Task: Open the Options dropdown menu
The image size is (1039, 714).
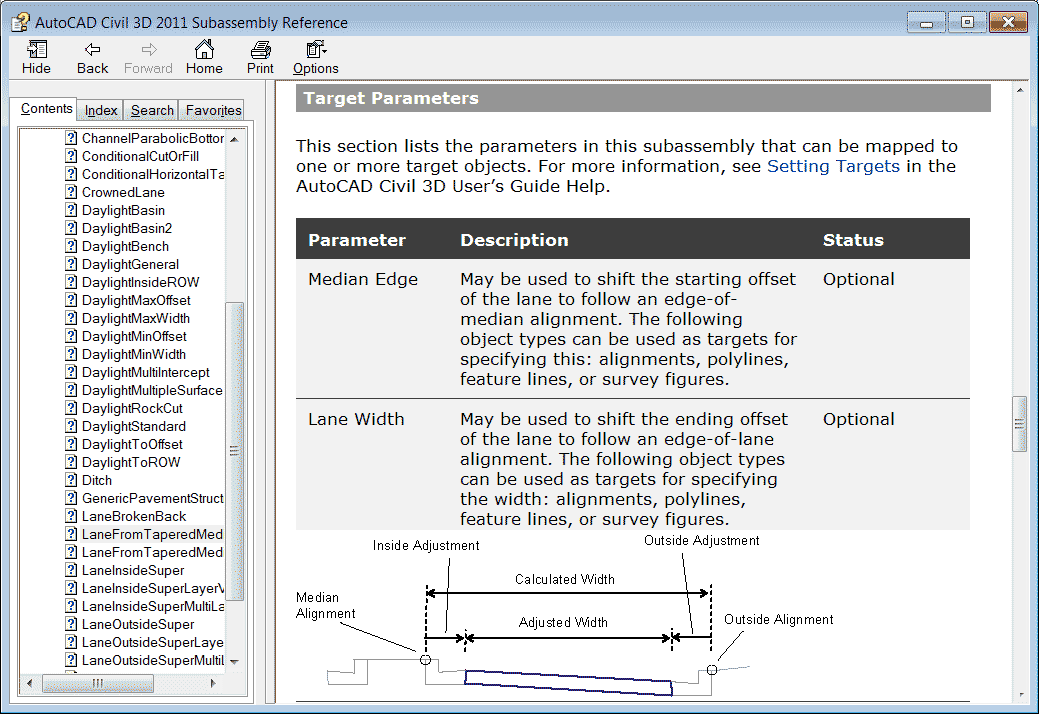Action: [315, 57]
